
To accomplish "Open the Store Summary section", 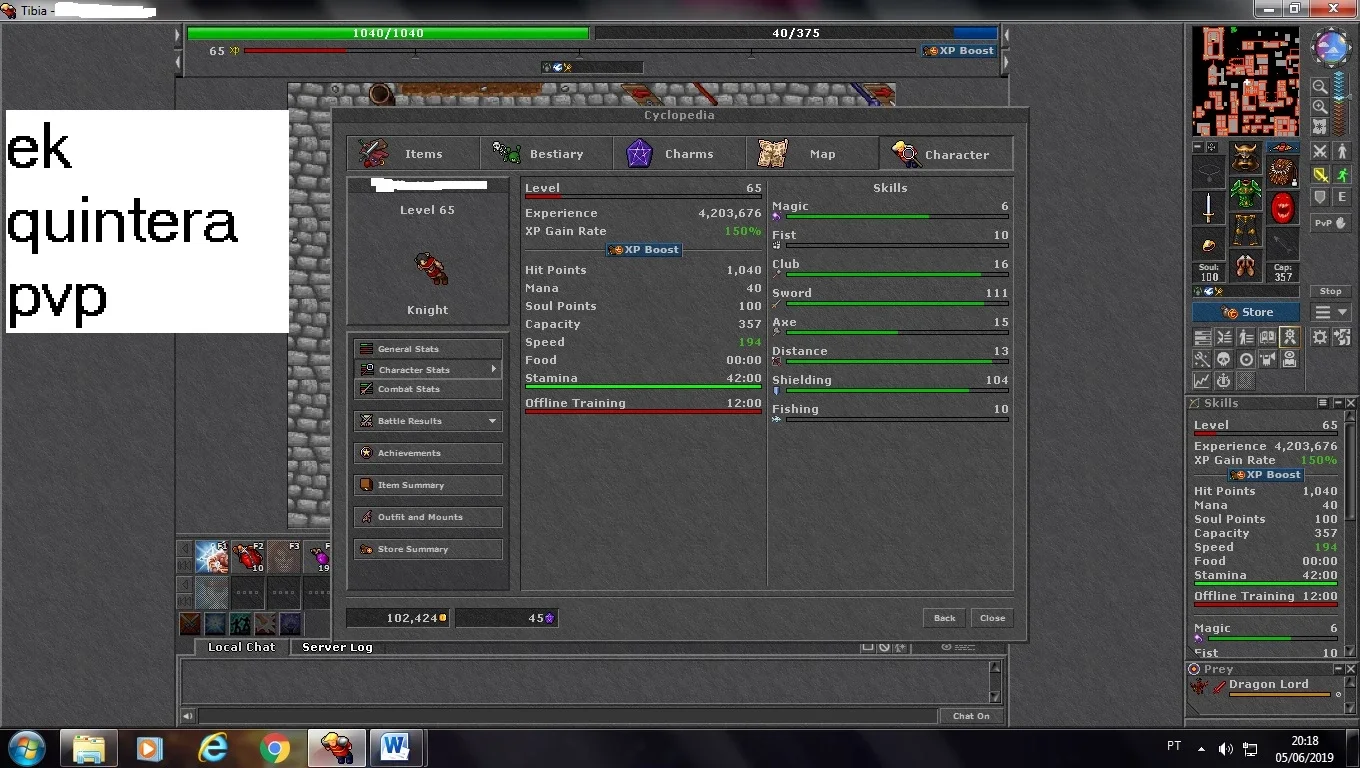I will pyautogui.click(x=427, y=549).
